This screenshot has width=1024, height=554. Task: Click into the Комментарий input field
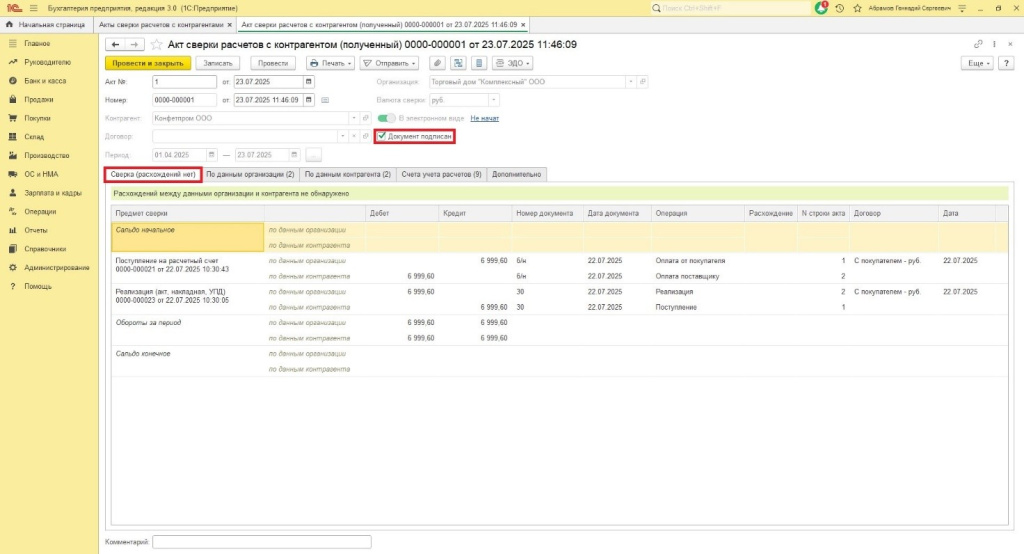261,542
